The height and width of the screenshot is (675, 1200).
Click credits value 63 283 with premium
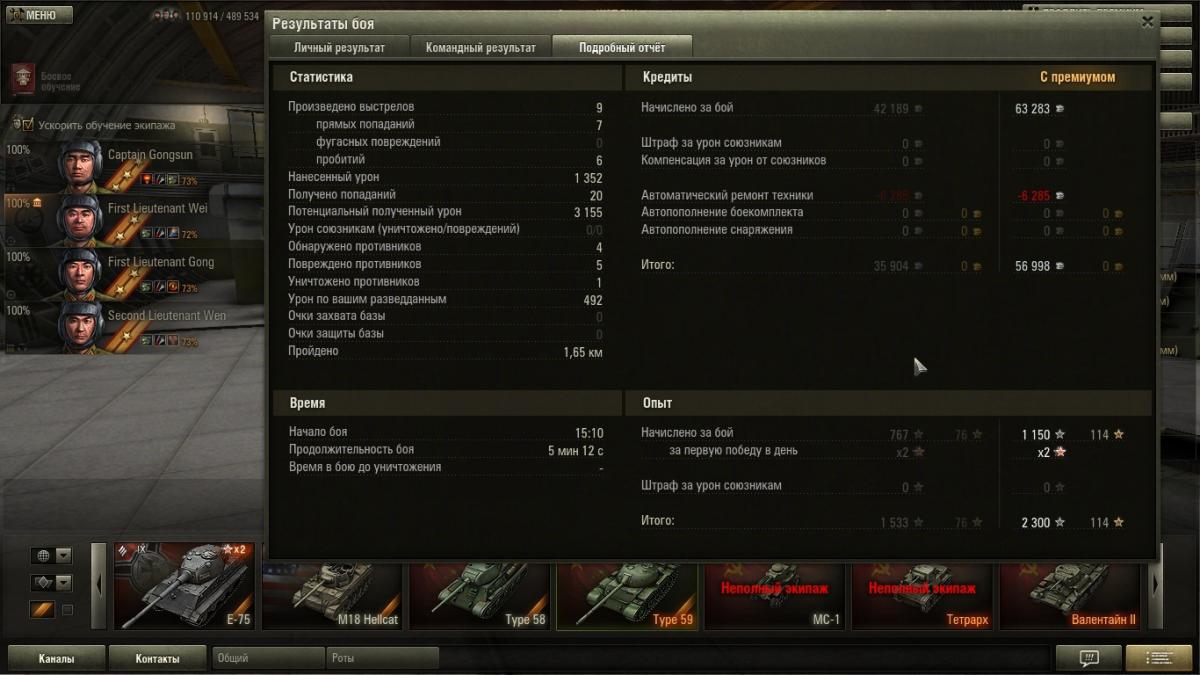1032,108
